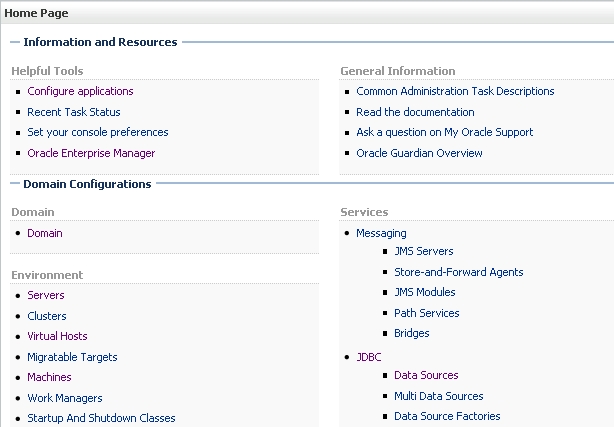Image resolution: width=614 pixels, height=427 pixels.
Task: View Oracle Guardian Overview
Action: (x=419, y=153)
